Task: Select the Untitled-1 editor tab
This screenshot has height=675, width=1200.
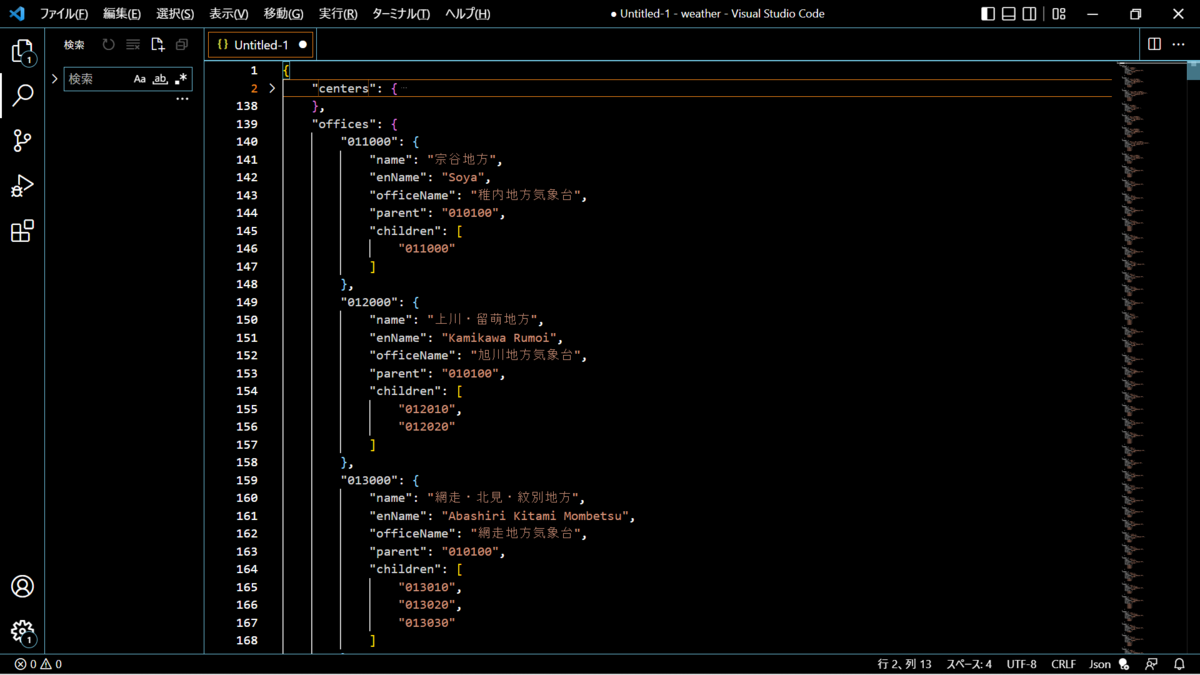Action: (260, 45)
